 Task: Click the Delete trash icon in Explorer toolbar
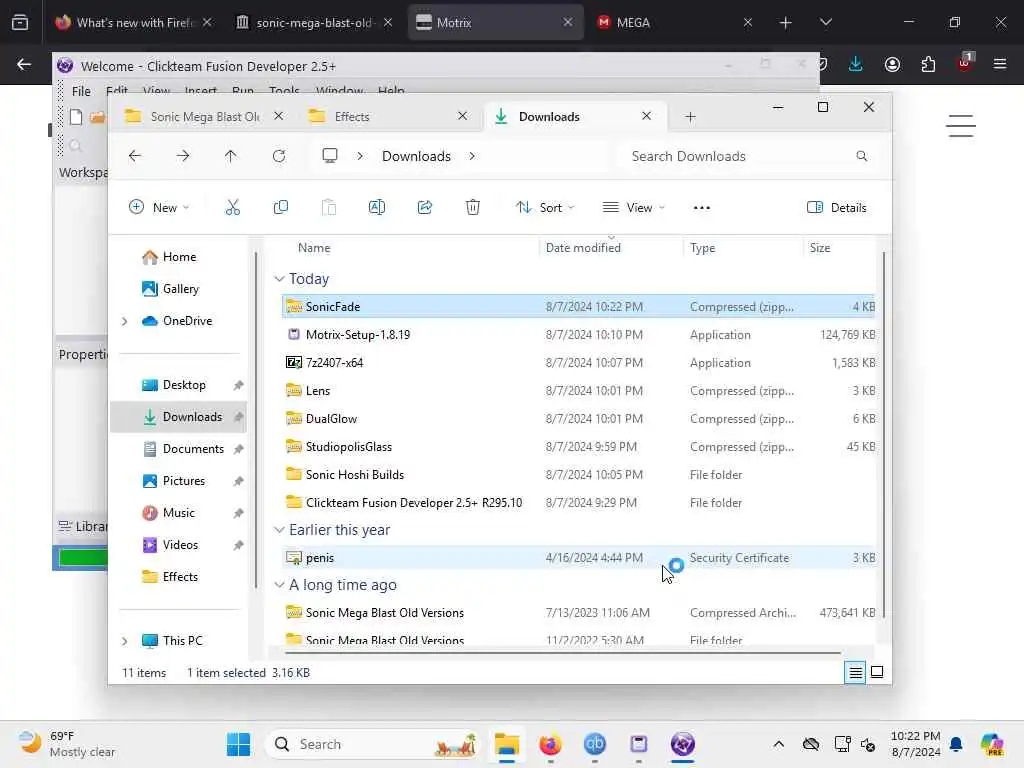click(x=473, y=208)
